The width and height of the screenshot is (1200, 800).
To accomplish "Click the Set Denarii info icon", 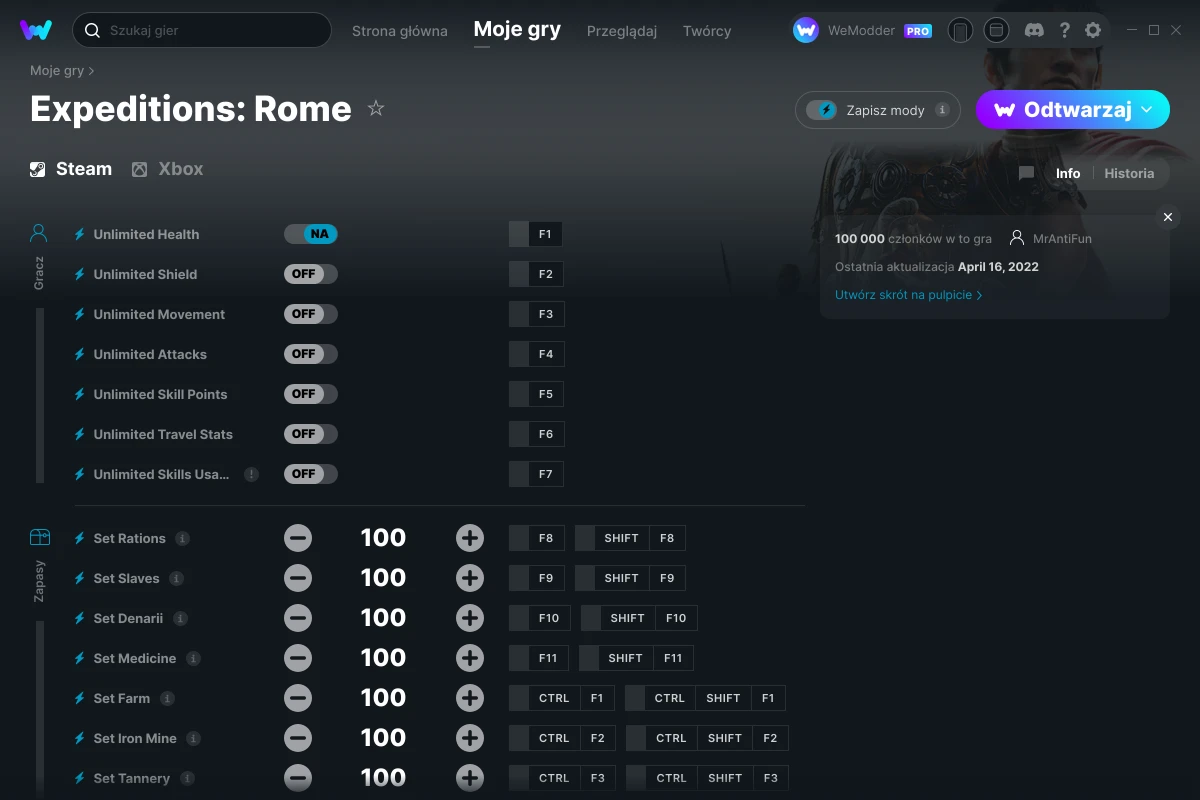I will point(180,618).
